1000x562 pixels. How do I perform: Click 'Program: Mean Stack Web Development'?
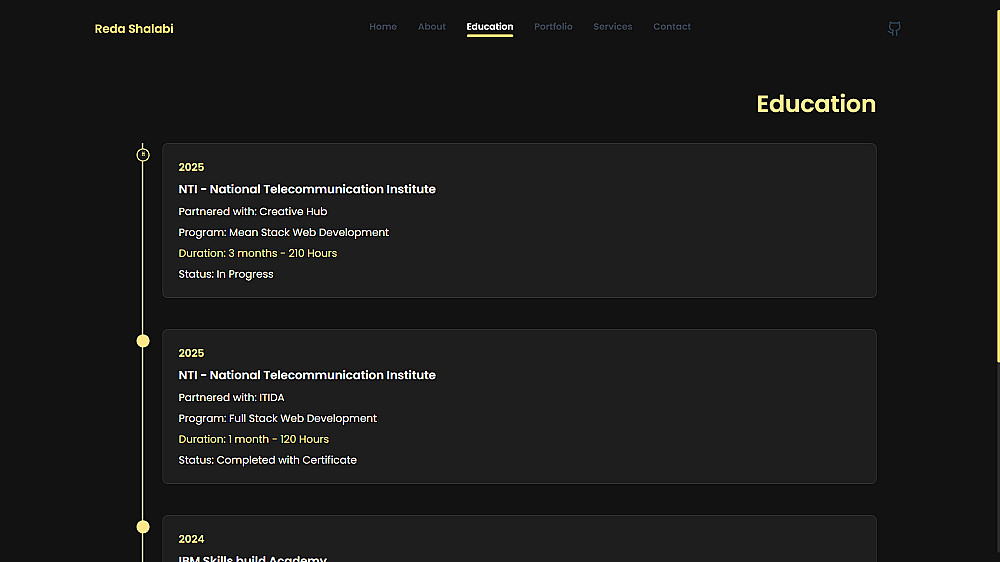click(x=283, y=232)
